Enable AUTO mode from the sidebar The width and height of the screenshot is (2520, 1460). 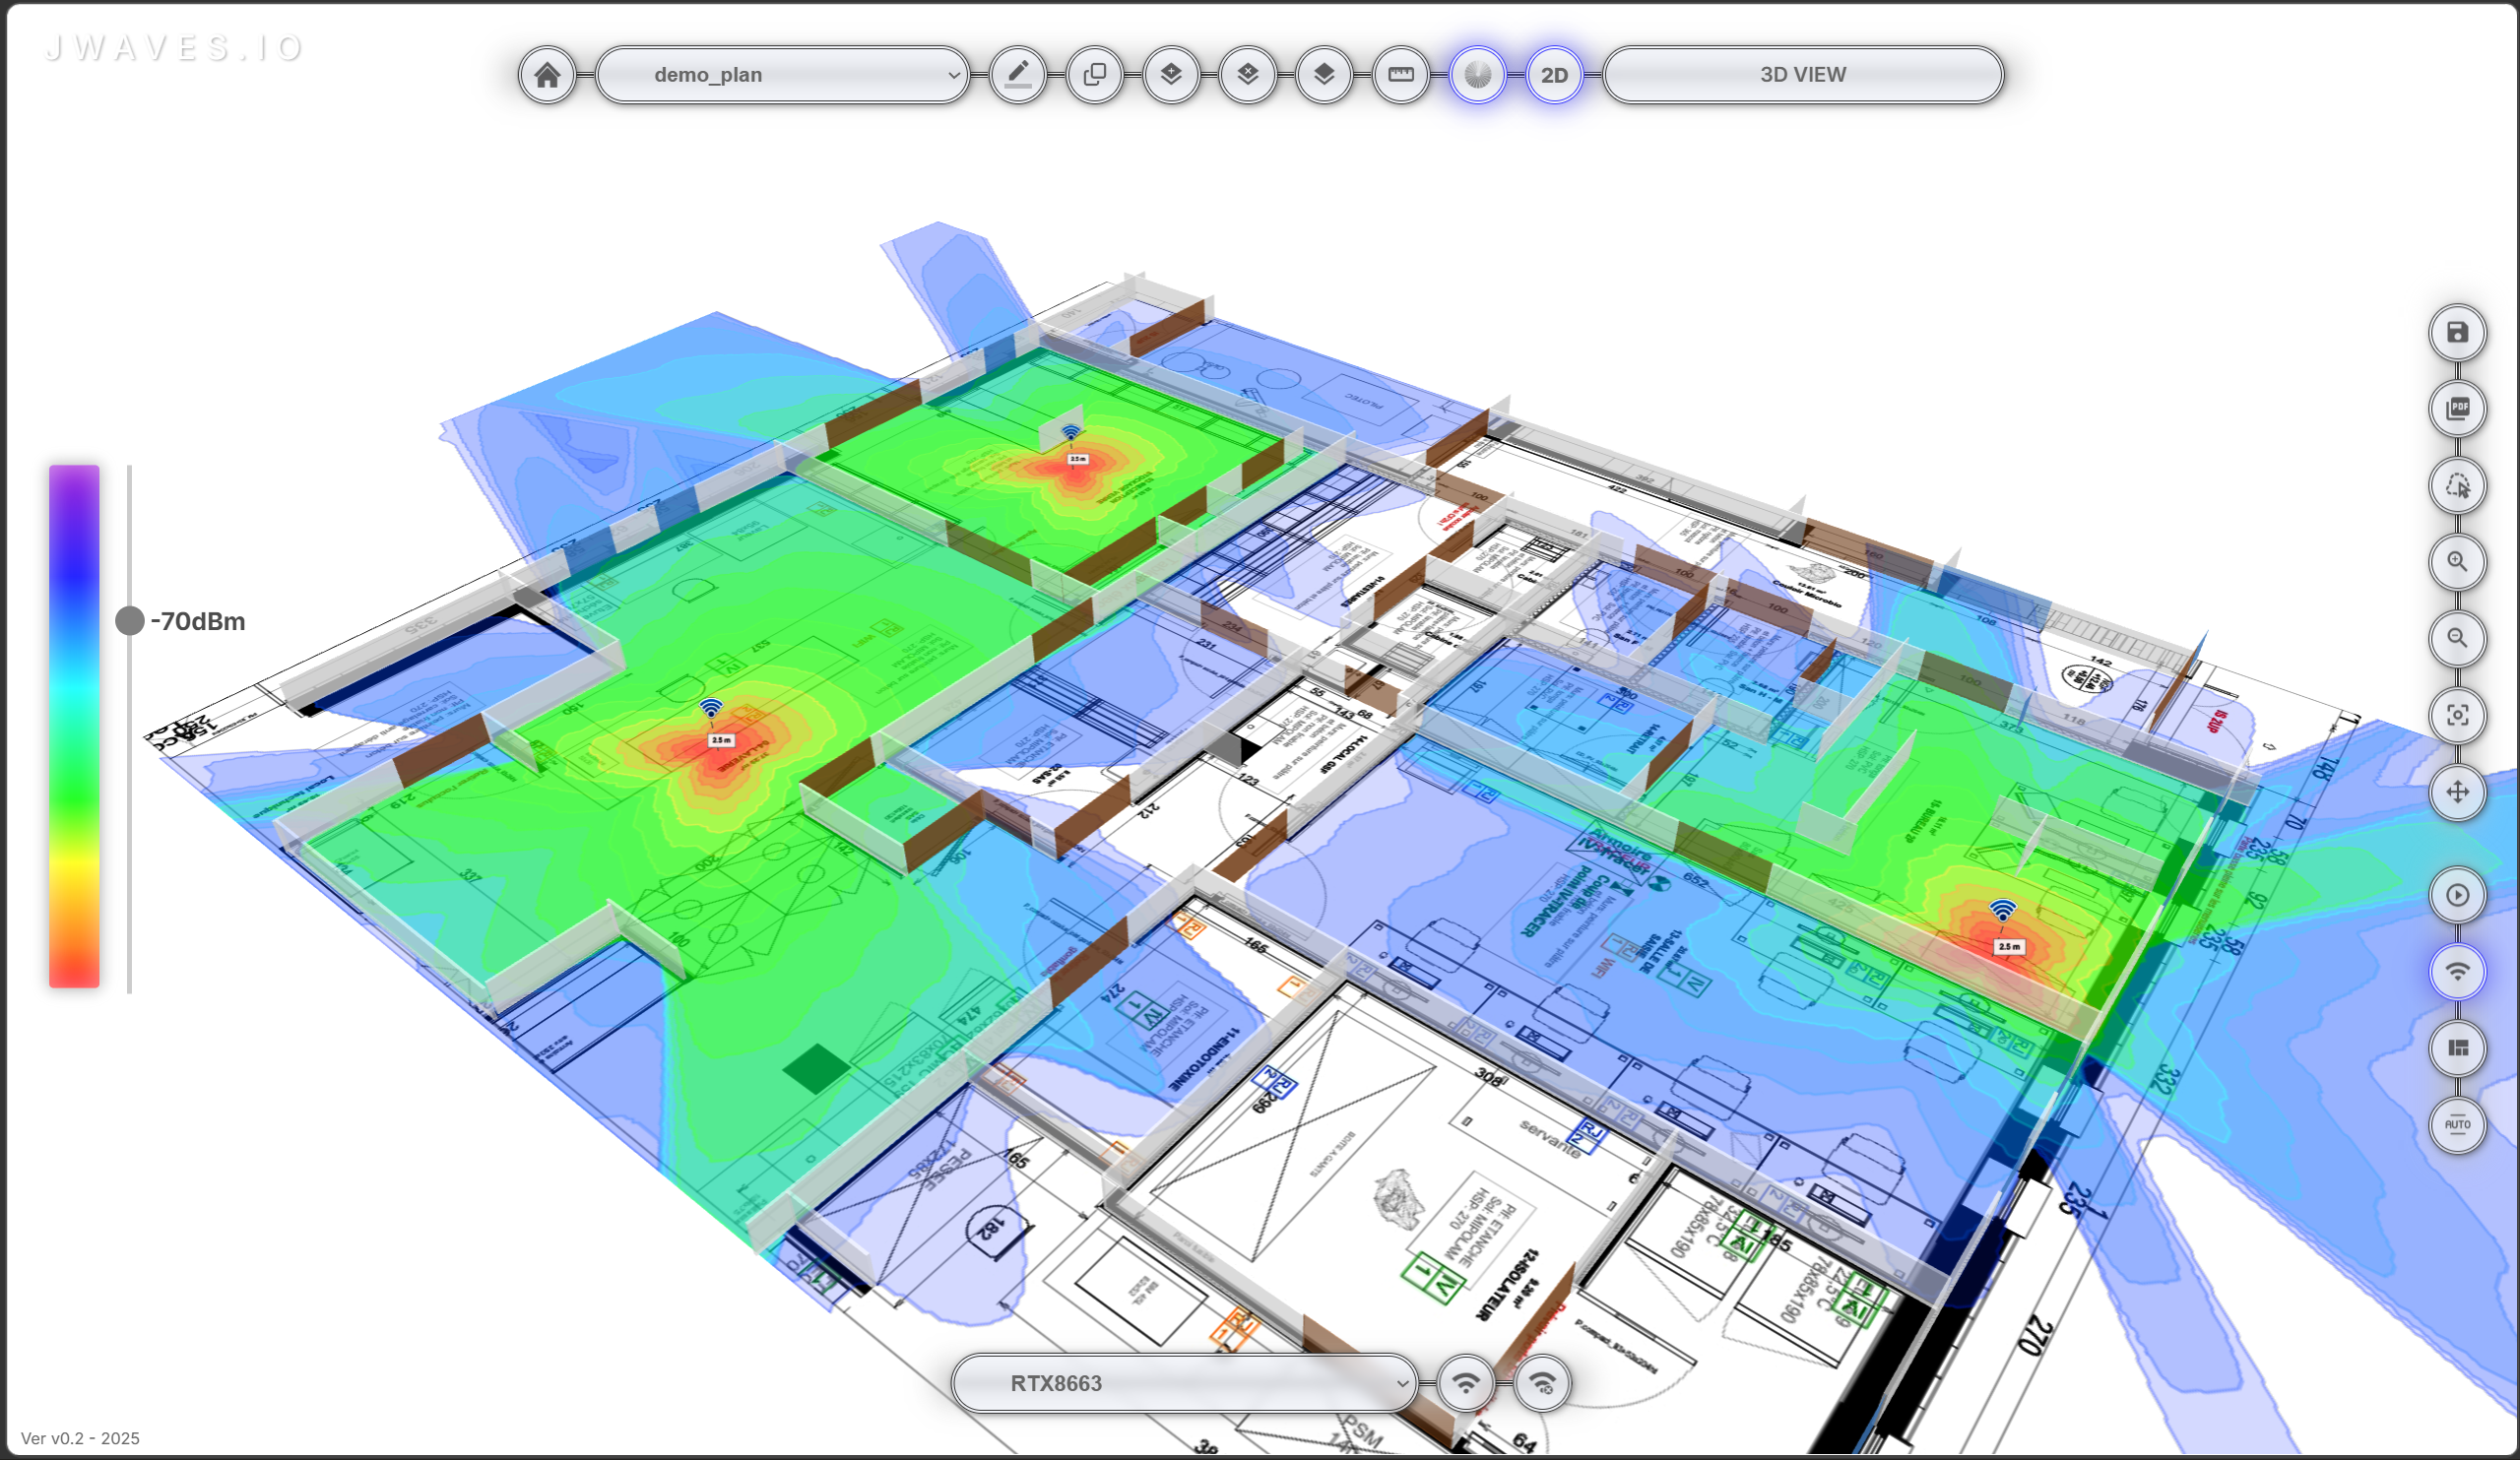2458,1125
